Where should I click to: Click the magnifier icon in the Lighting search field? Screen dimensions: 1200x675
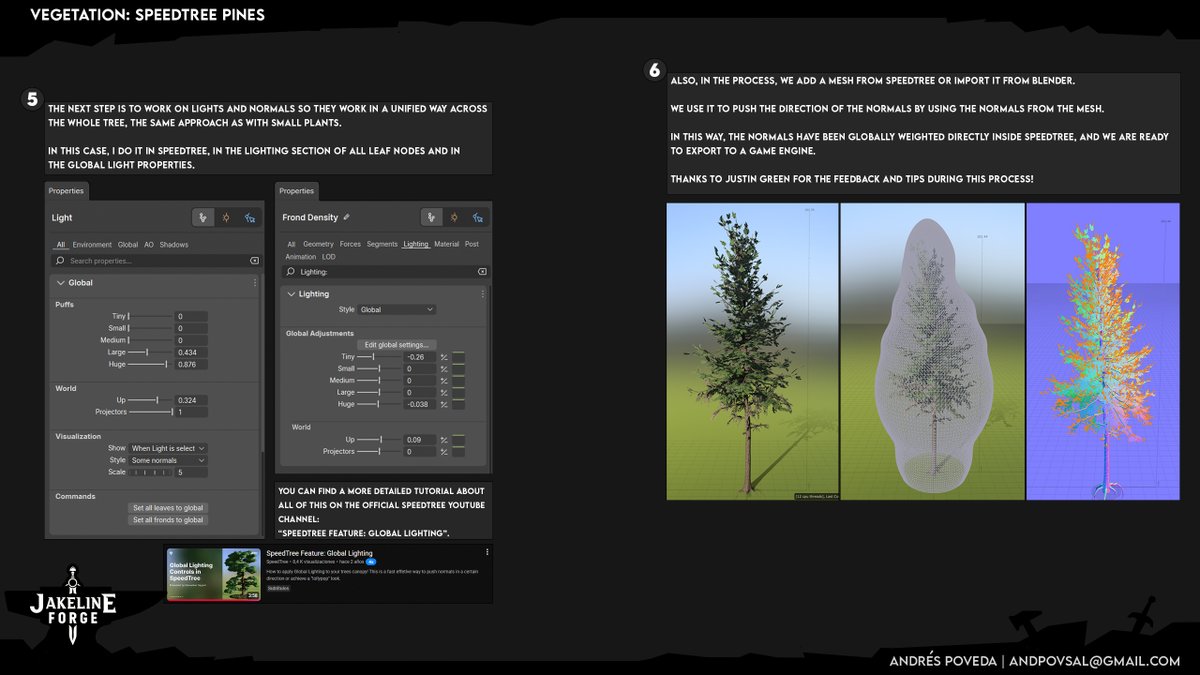point(291,271)
